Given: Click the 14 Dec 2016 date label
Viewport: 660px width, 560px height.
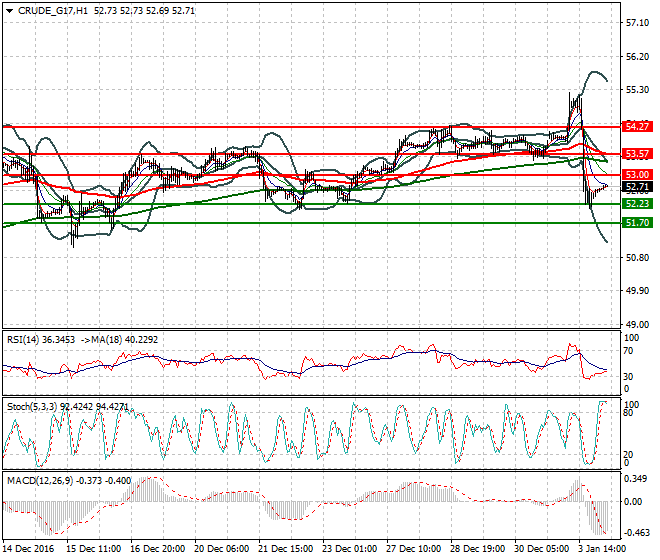Looking at the screenshot, I should pos(28,549).
